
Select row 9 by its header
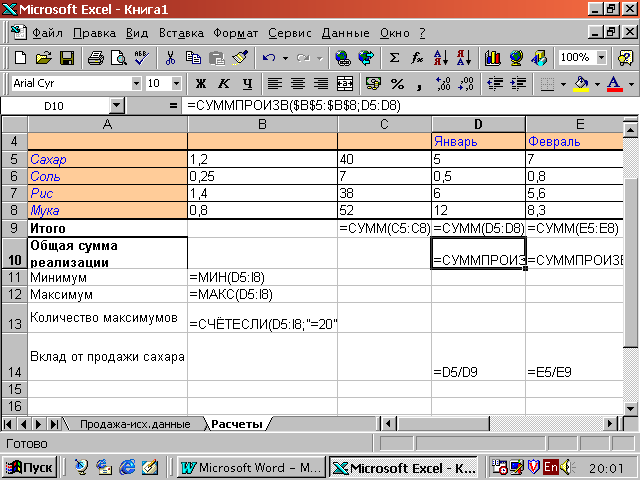pos(14,228)
